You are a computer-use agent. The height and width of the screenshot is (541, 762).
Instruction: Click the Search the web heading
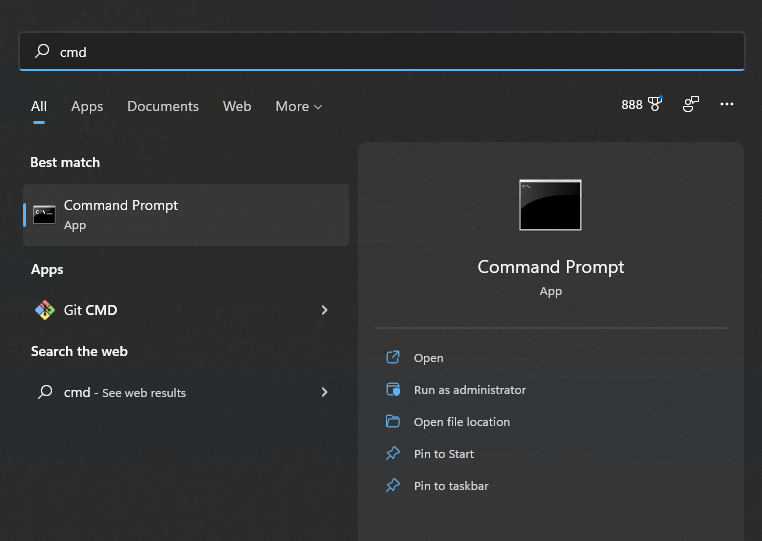[79, 351]
